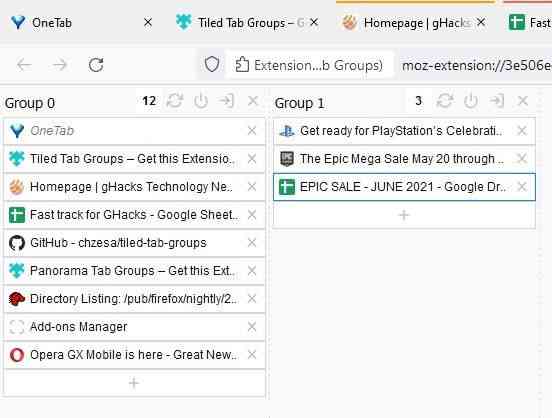Close the OneTab browser tab
The width and height of the screenshot is (552, 418).
148,23
